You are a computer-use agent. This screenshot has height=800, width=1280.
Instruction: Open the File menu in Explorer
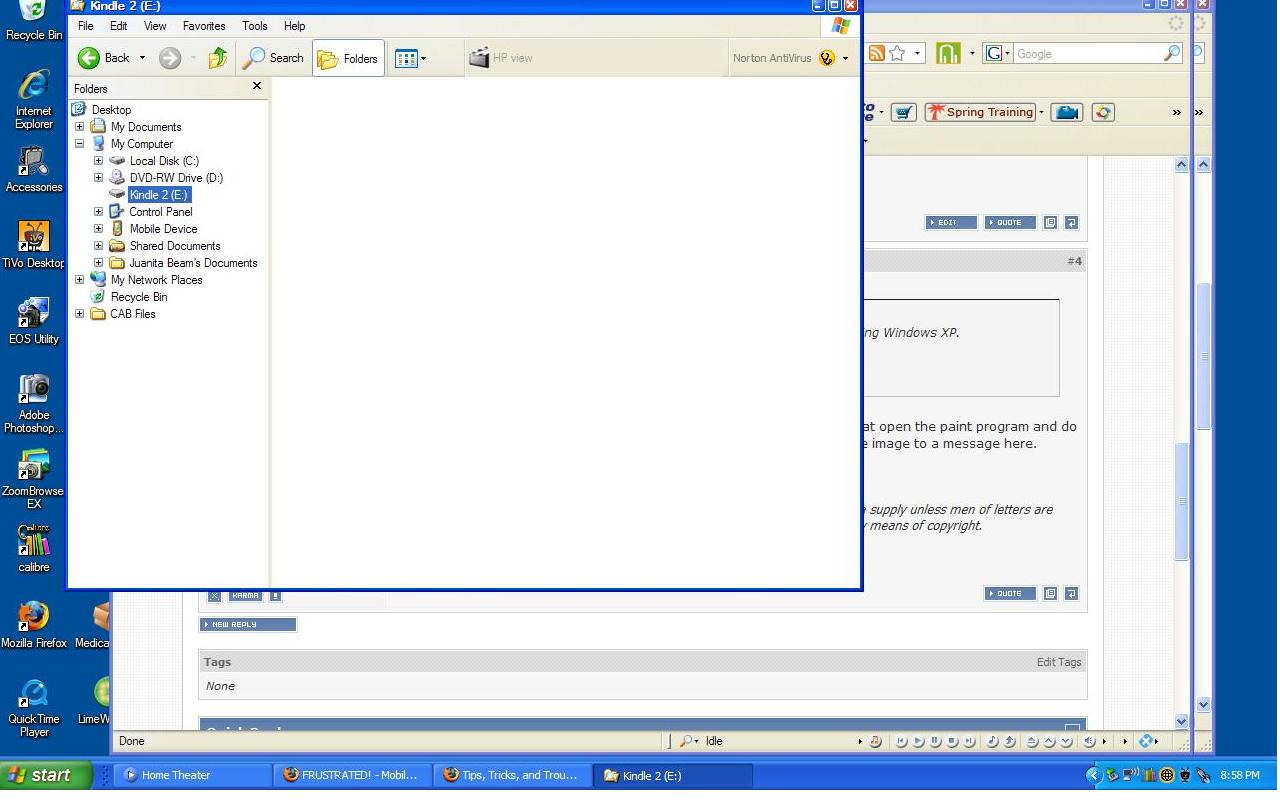point(86,26)
